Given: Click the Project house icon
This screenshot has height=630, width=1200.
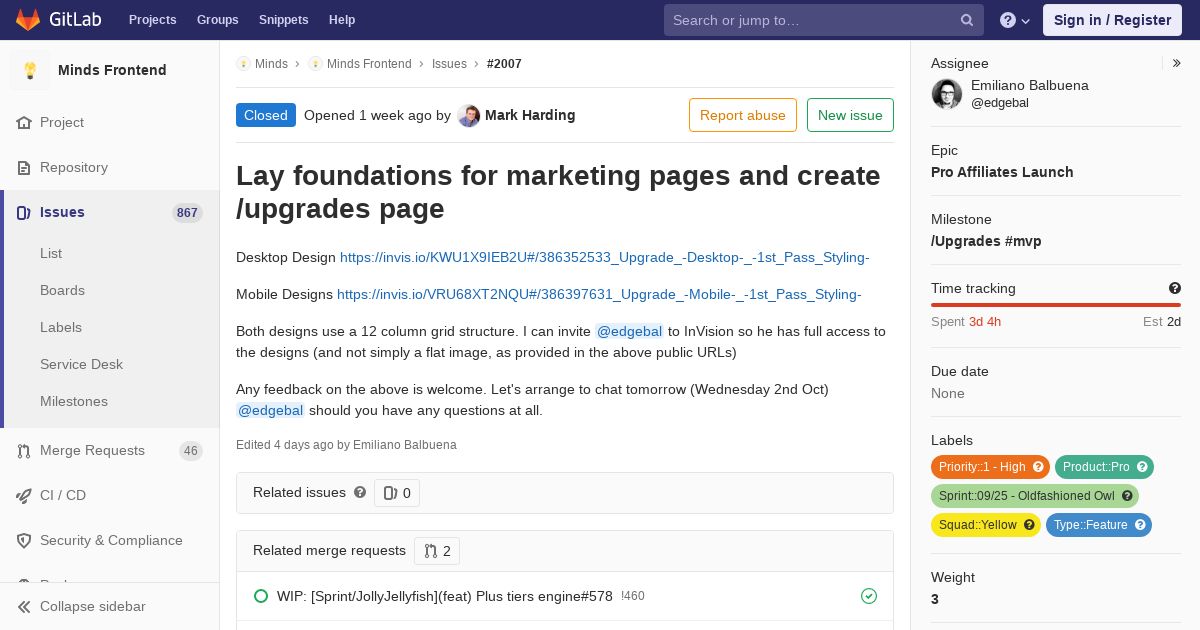Looking at the screenshot, I should click(24, 122).
